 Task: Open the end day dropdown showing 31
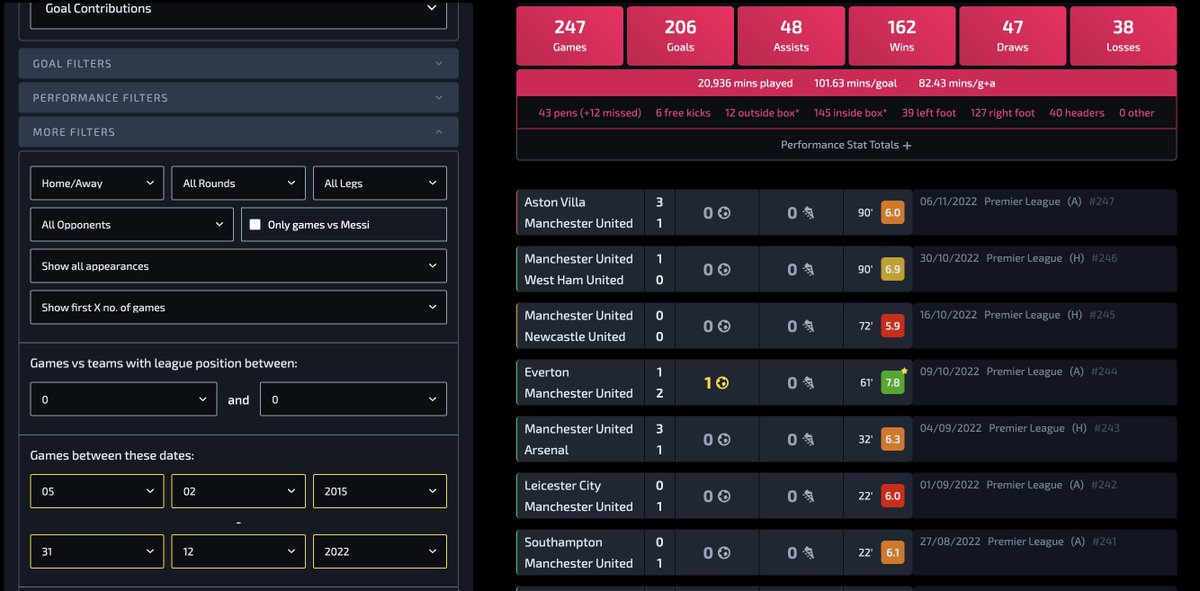point(97,551)
